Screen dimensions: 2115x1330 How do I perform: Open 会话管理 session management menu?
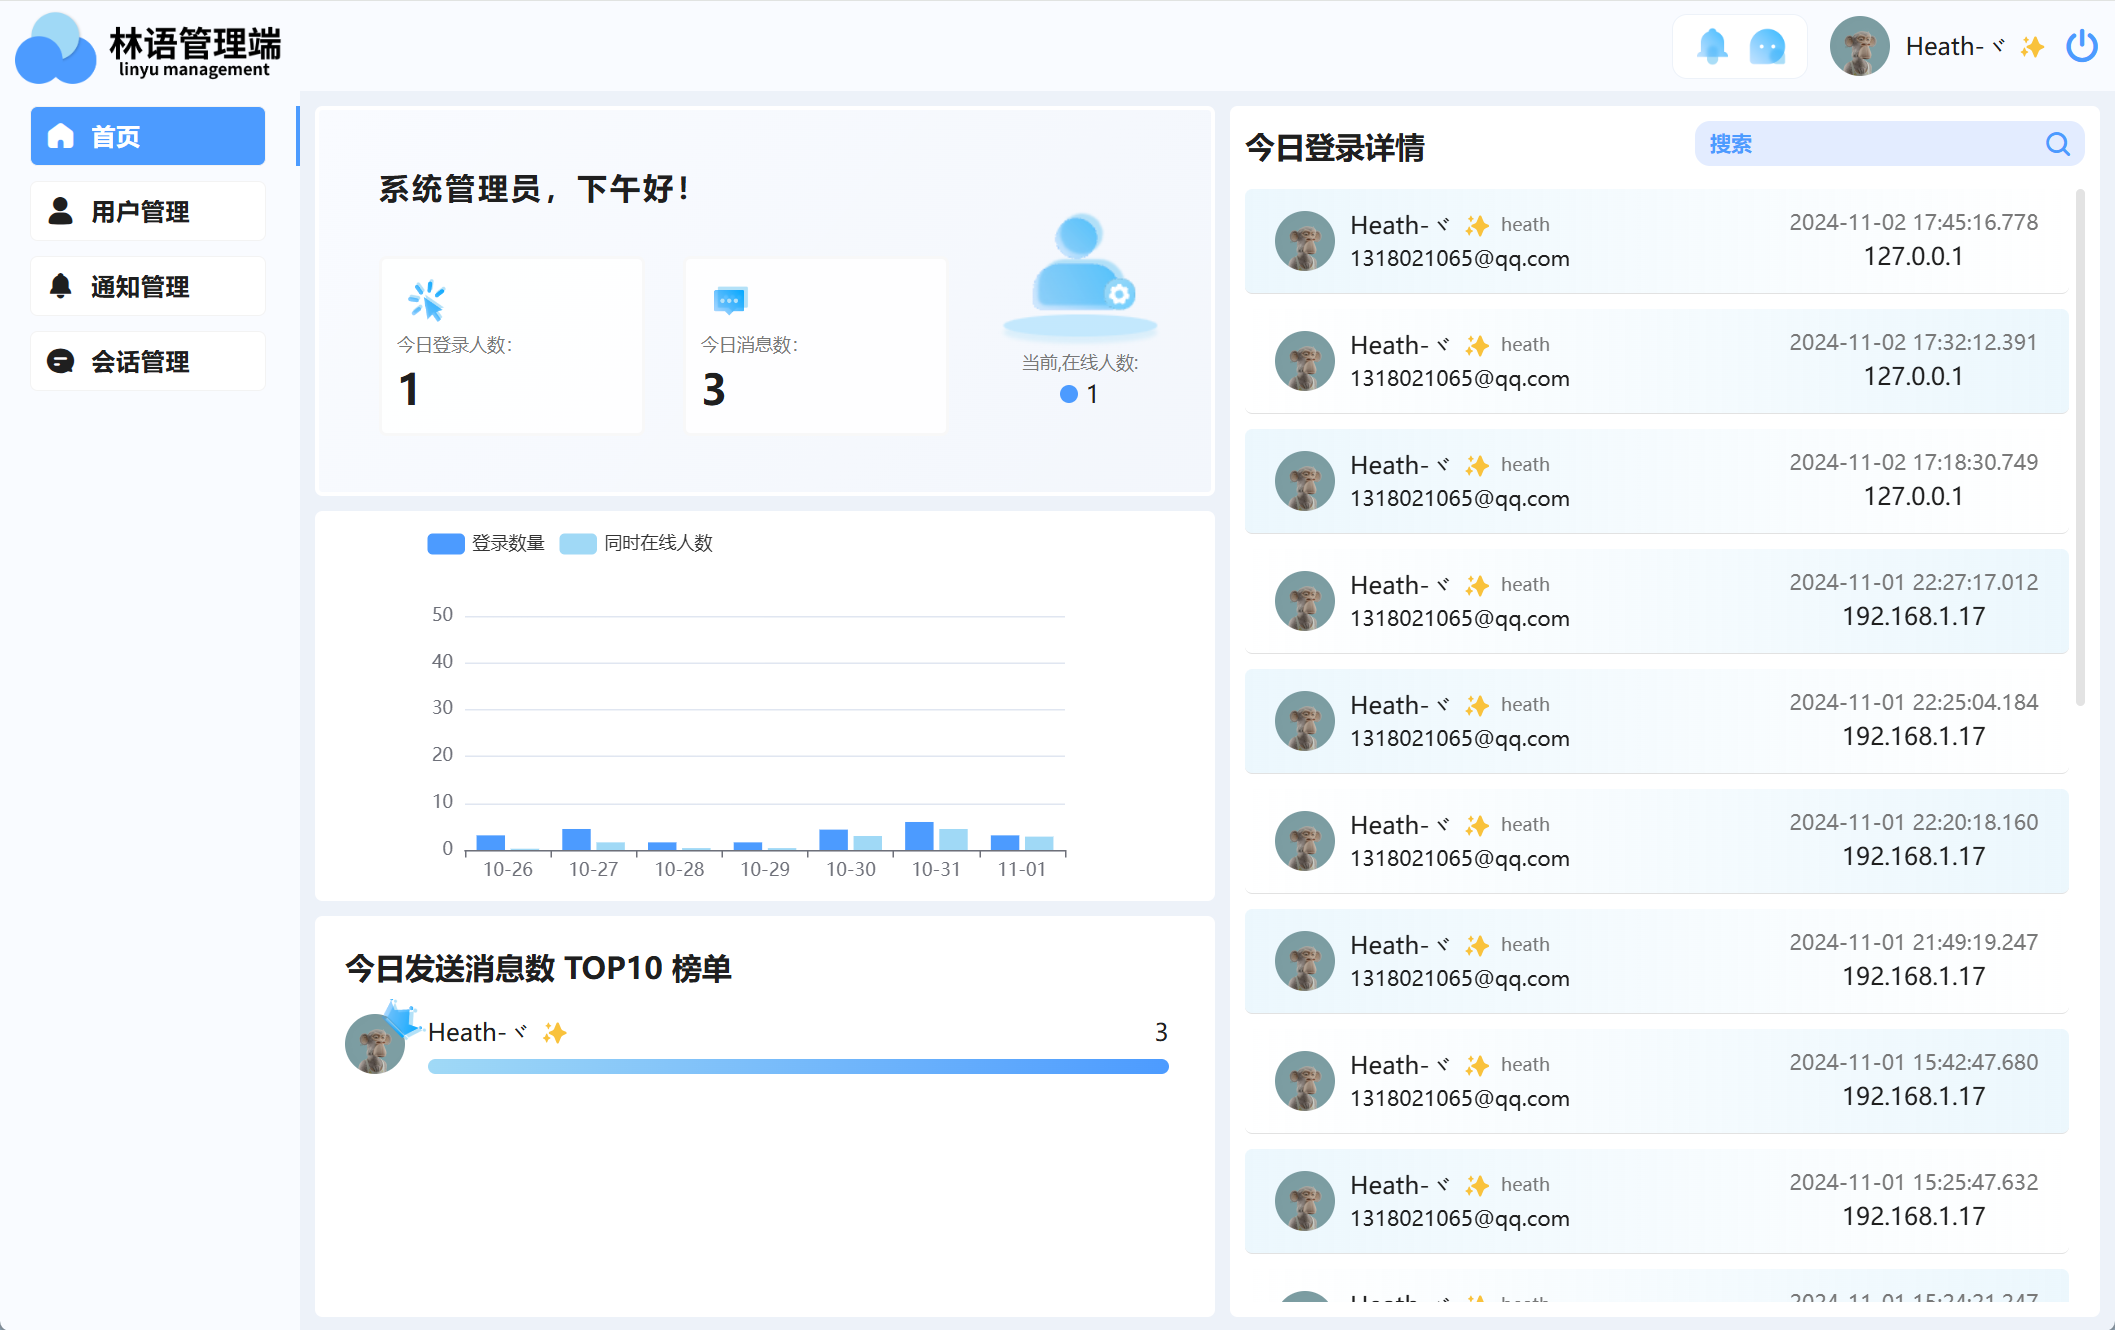[x=148, y=361]
